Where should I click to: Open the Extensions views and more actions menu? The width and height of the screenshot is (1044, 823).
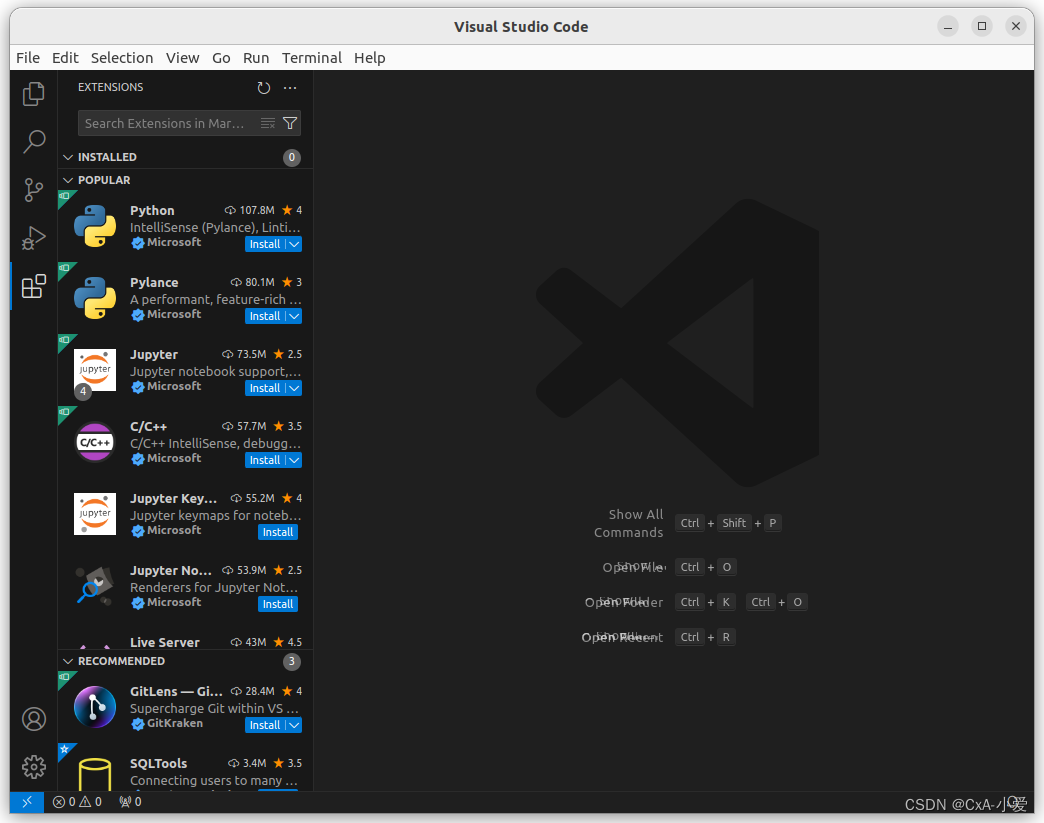[x=290, y=88]
